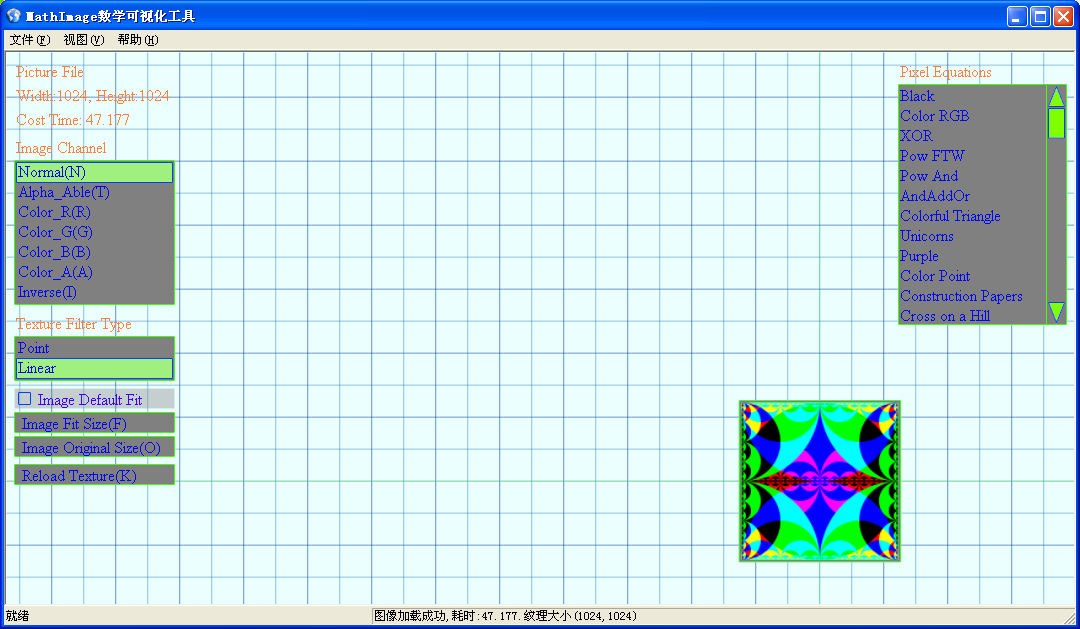Select the Linear texture filter
This screenshot has width=1080, height=629.
94,368
